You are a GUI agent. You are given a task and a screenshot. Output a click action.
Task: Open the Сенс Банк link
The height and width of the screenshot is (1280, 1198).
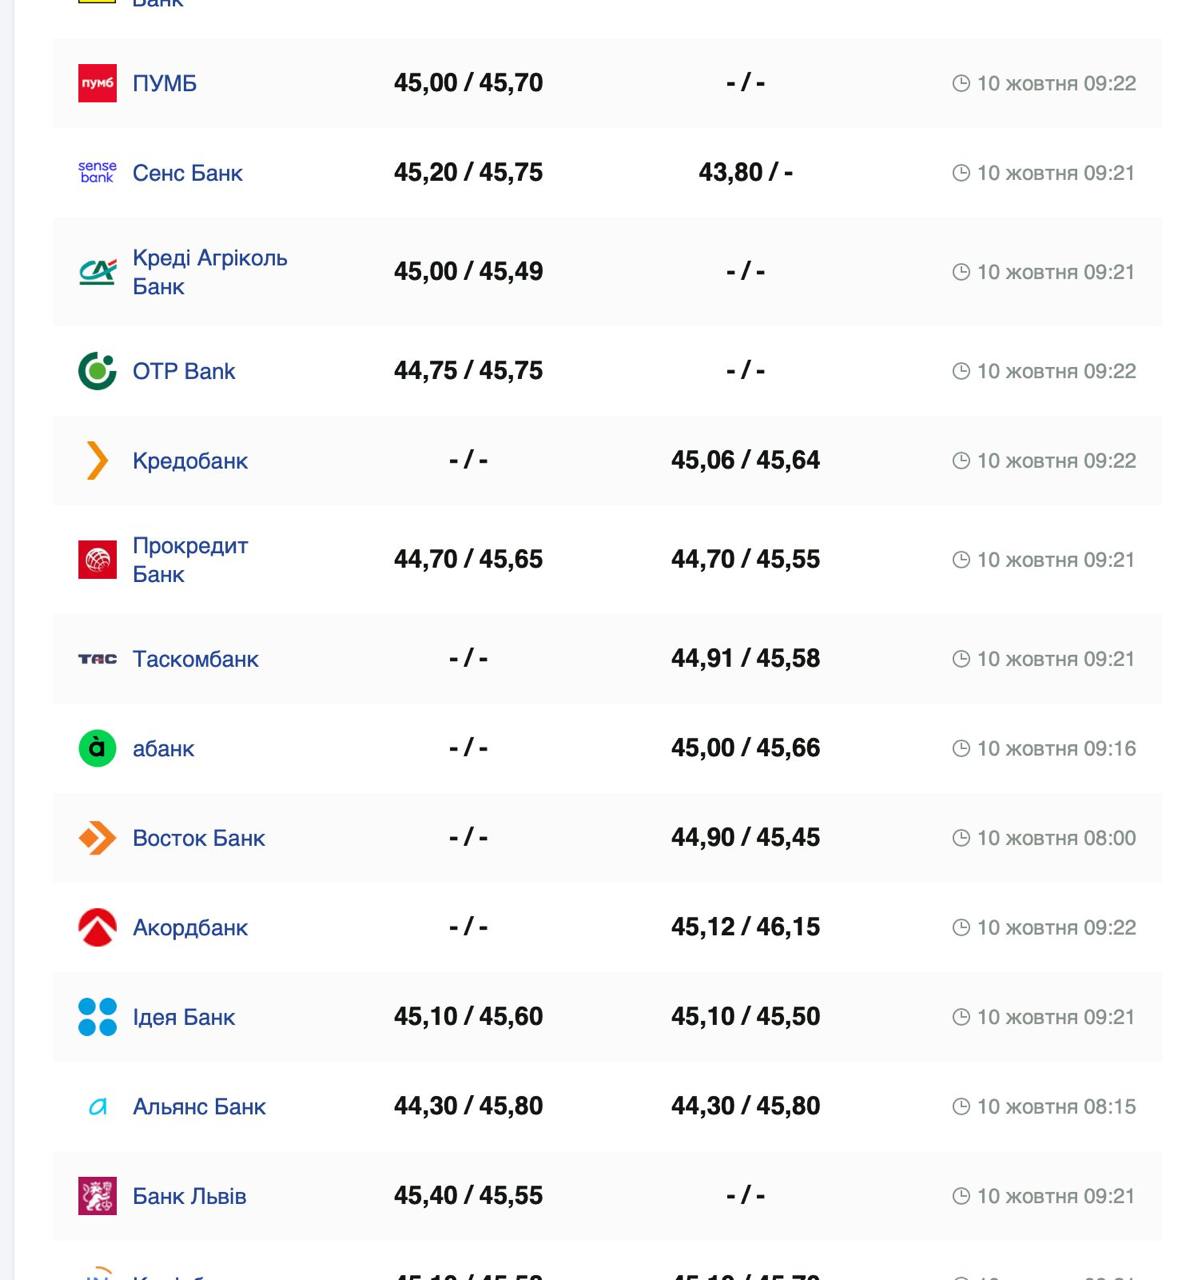pyautogui.click(x=187, y=173)
